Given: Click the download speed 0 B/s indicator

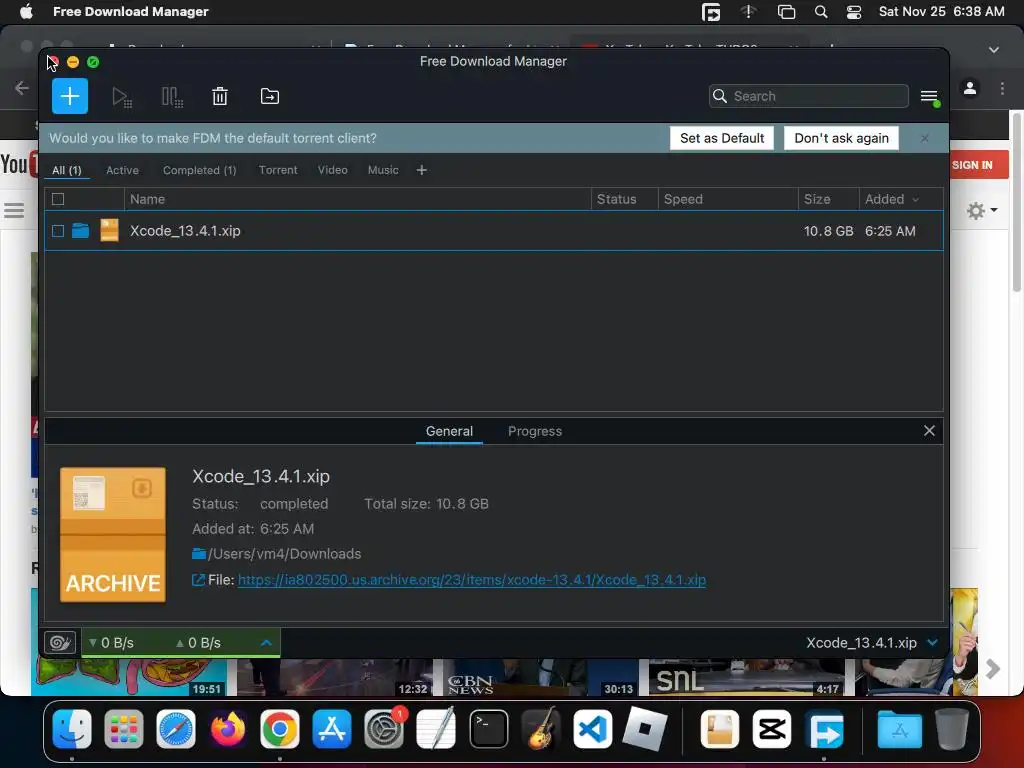Looking at the screenshot, I should click(x=112, y=643).
